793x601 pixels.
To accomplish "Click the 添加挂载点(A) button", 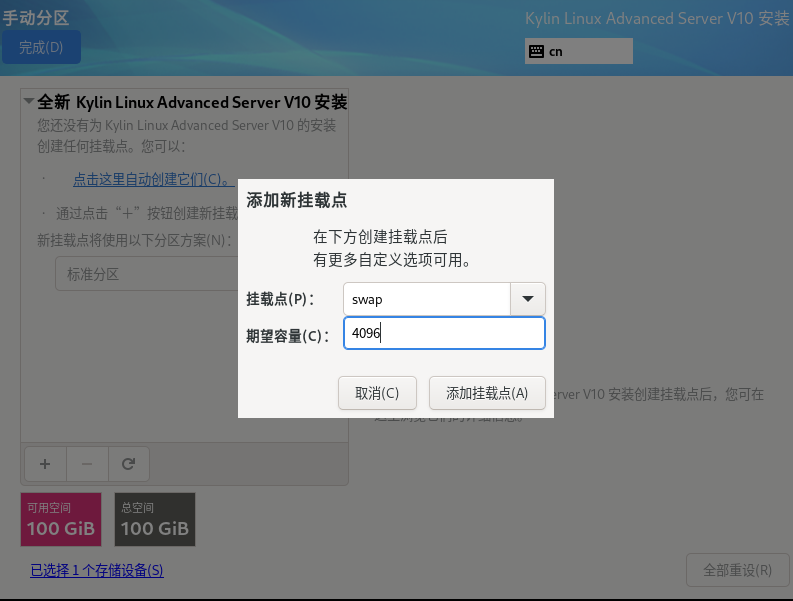I will (x=487, y=393).
